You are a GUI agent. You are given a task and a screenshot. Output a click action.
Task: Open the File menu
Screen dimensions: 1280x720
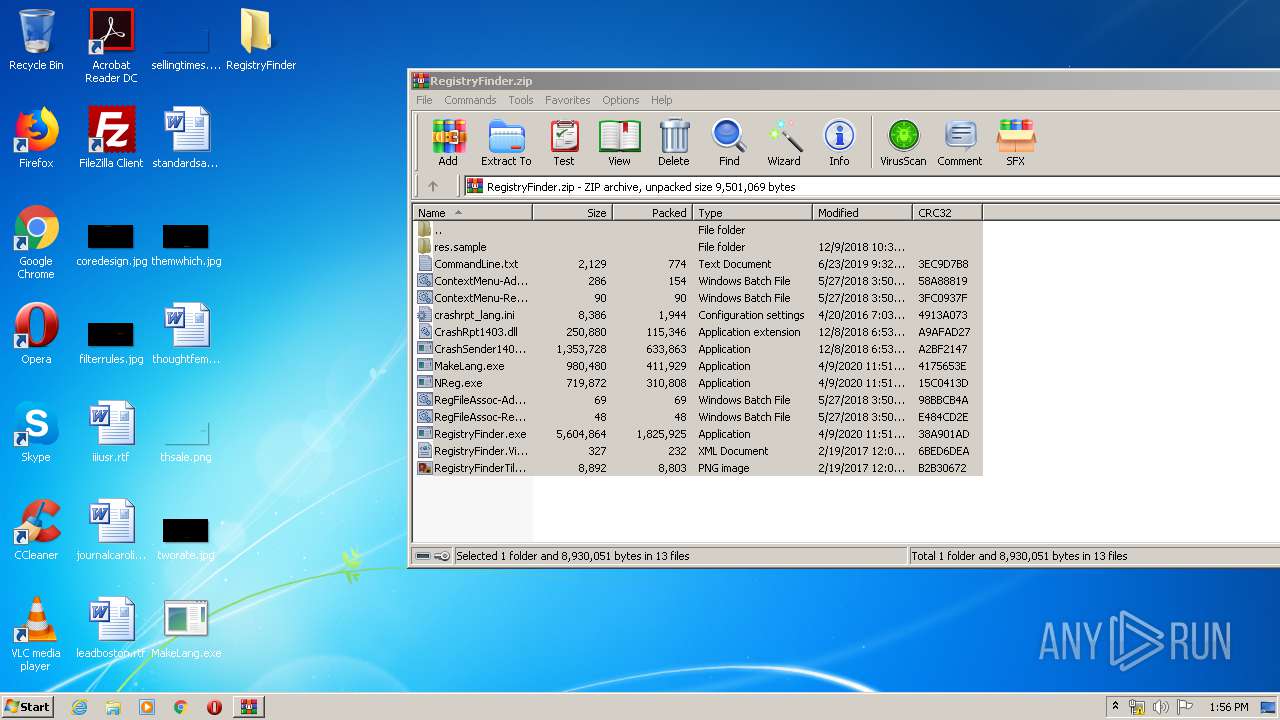[x=424, y=100]
